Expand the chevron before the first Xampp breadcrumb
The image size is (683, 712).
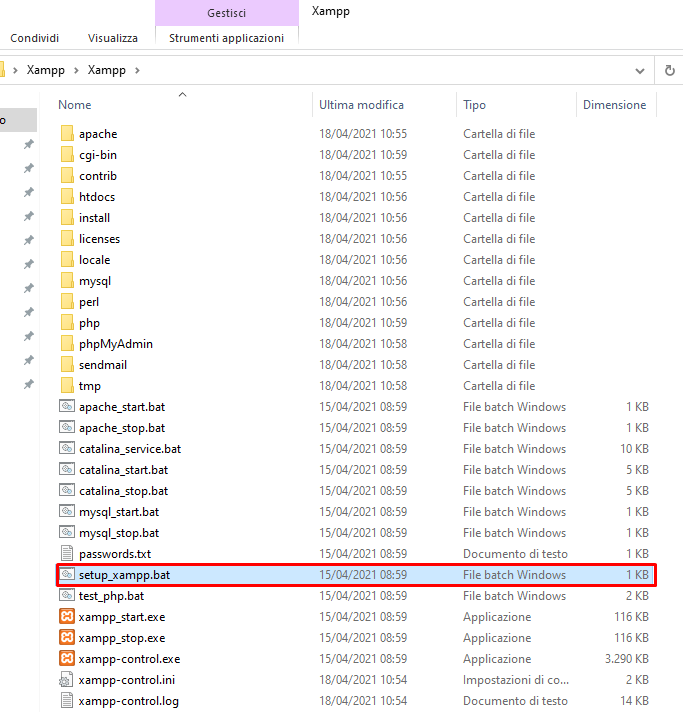pos(15,70)
